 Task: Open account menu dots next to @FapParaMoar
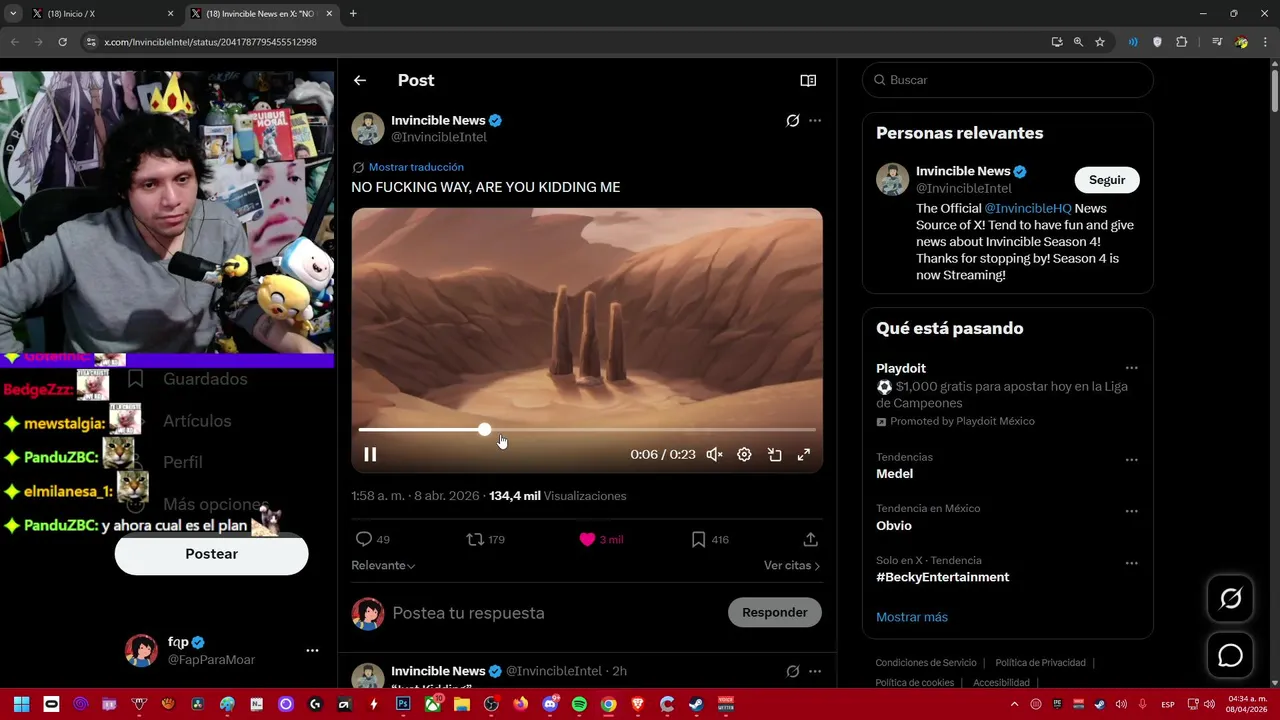(x=312, y=650)
